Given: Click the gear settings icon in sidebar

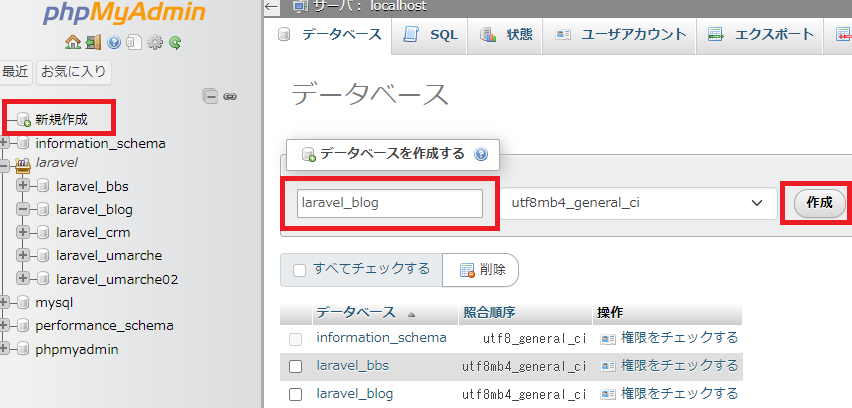Looking at the screenshot, I should [x=154, y=43].
